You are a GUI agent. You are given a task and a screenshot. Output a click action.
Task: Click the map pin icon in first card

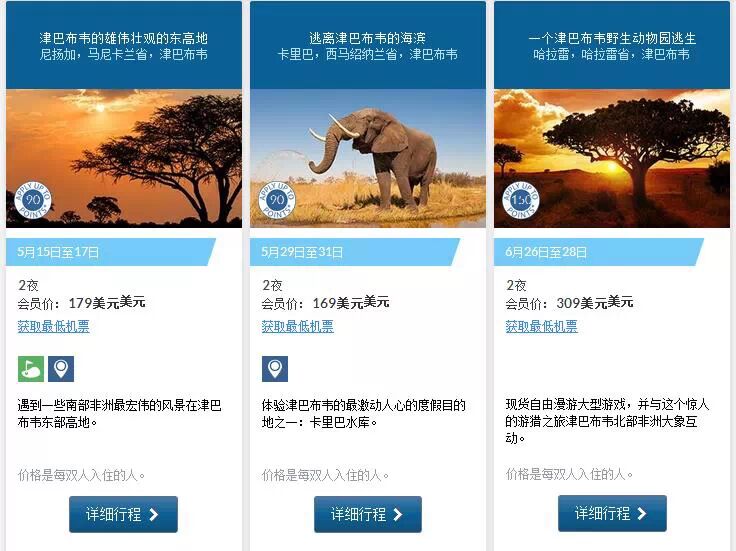point(61,369)
